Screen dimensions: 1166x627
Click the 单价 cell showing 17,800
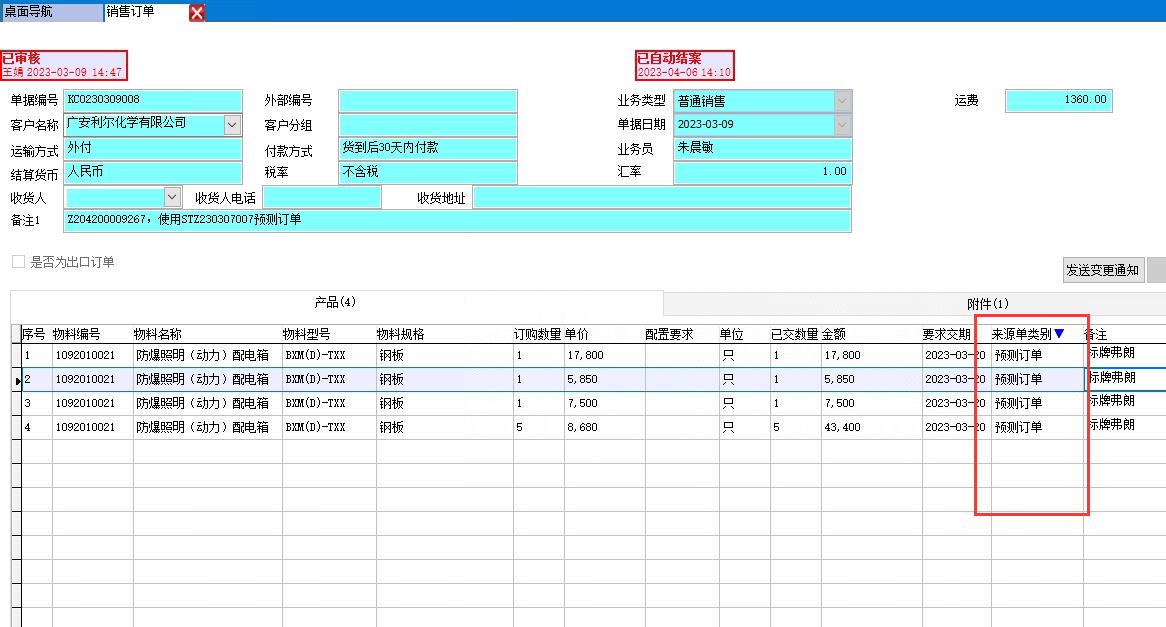click(603, 355)
